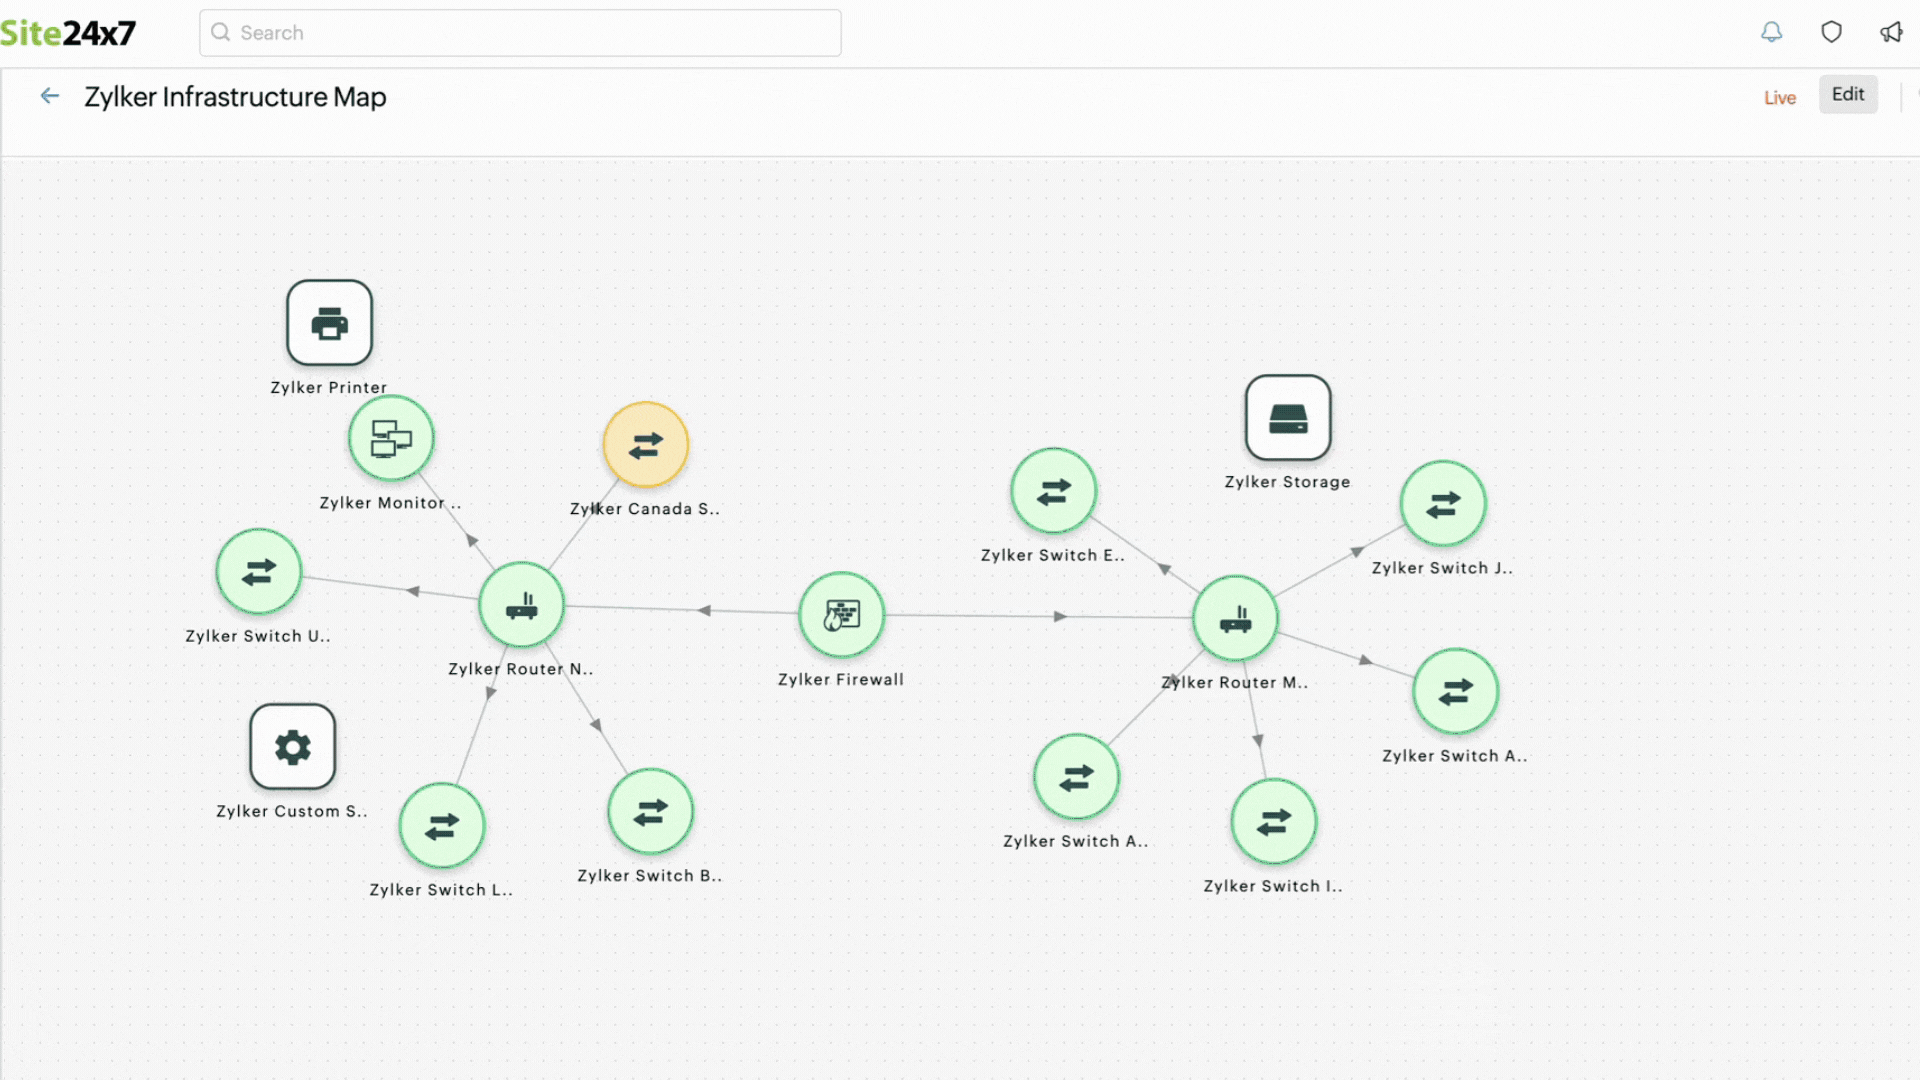
Task: Select the Zylker Switch L.. node
Action: coord(442,824)
